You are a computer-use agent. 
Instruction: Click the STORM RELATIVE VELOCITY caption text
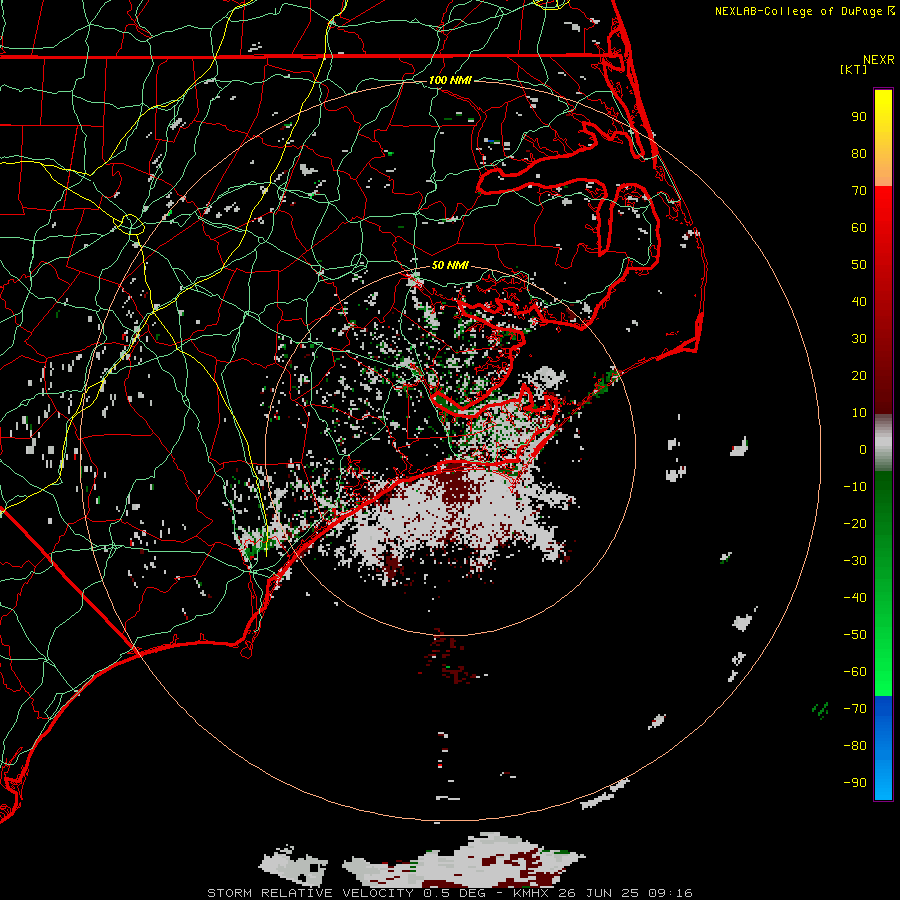(x=310, y=893)
